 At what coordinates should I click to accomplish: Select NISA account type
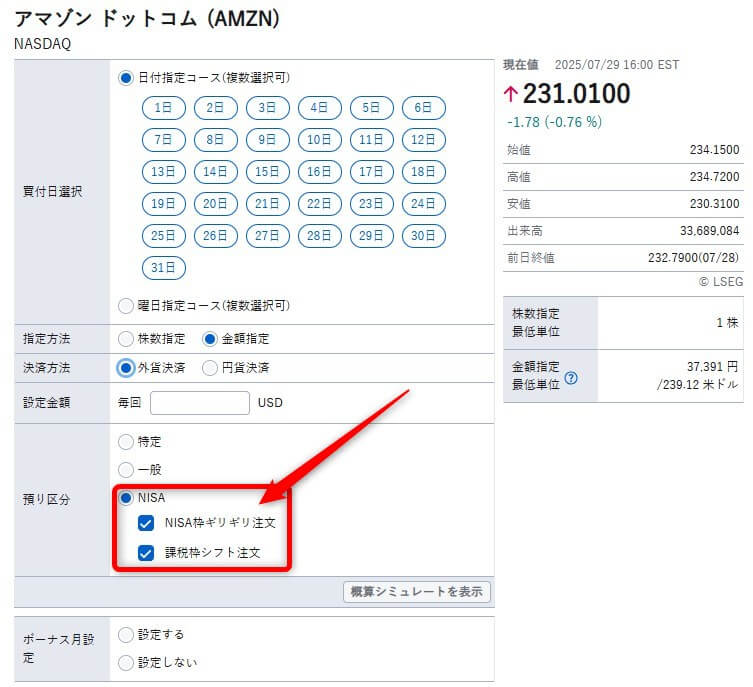[126, 498]
